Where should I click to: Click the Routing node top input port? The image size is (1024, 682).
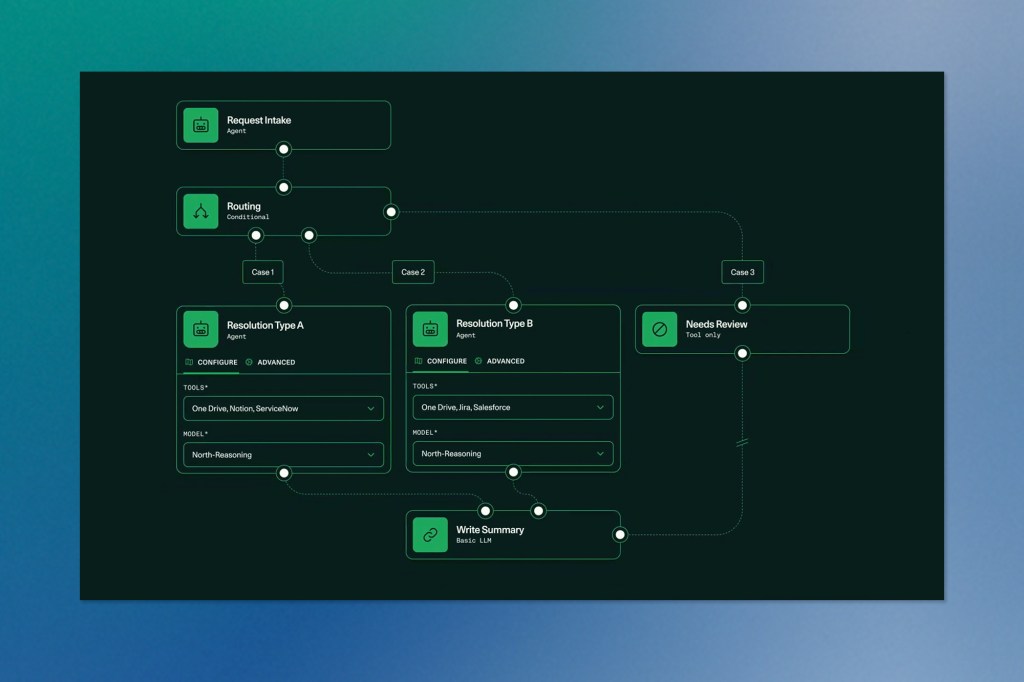click(x=283, y=187)
